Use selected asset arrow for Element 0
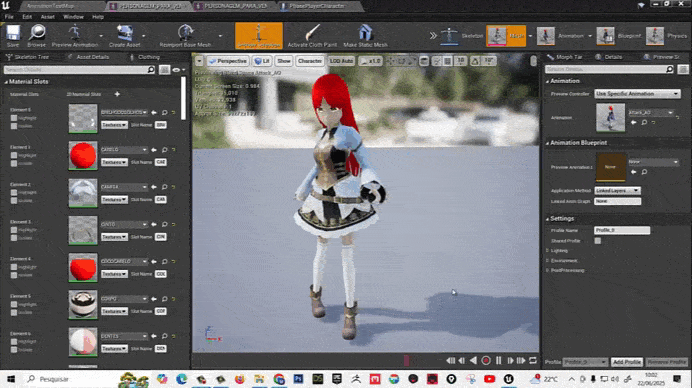The width and height of the screenshot is (692, 388). pyautogui.click(x=154, y=113)
